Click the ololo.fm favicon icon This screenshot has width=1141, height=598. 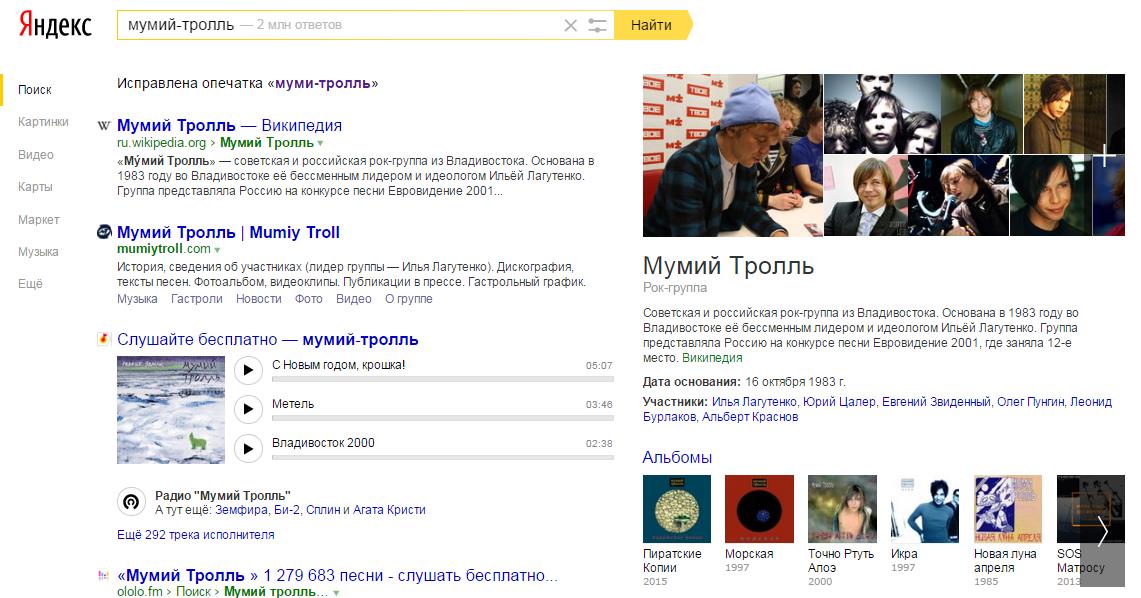[x=104, y=575]
